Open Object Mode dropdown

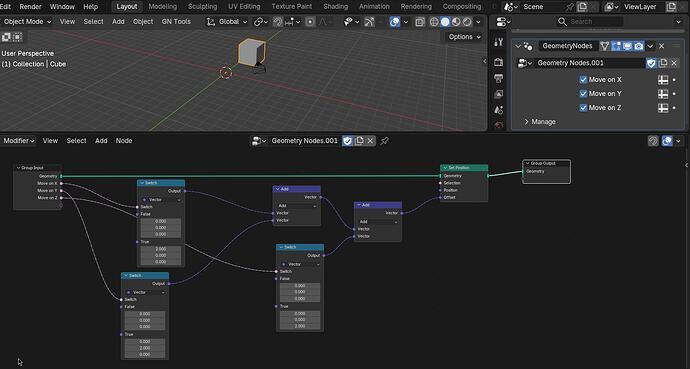(x=27, y=22)
